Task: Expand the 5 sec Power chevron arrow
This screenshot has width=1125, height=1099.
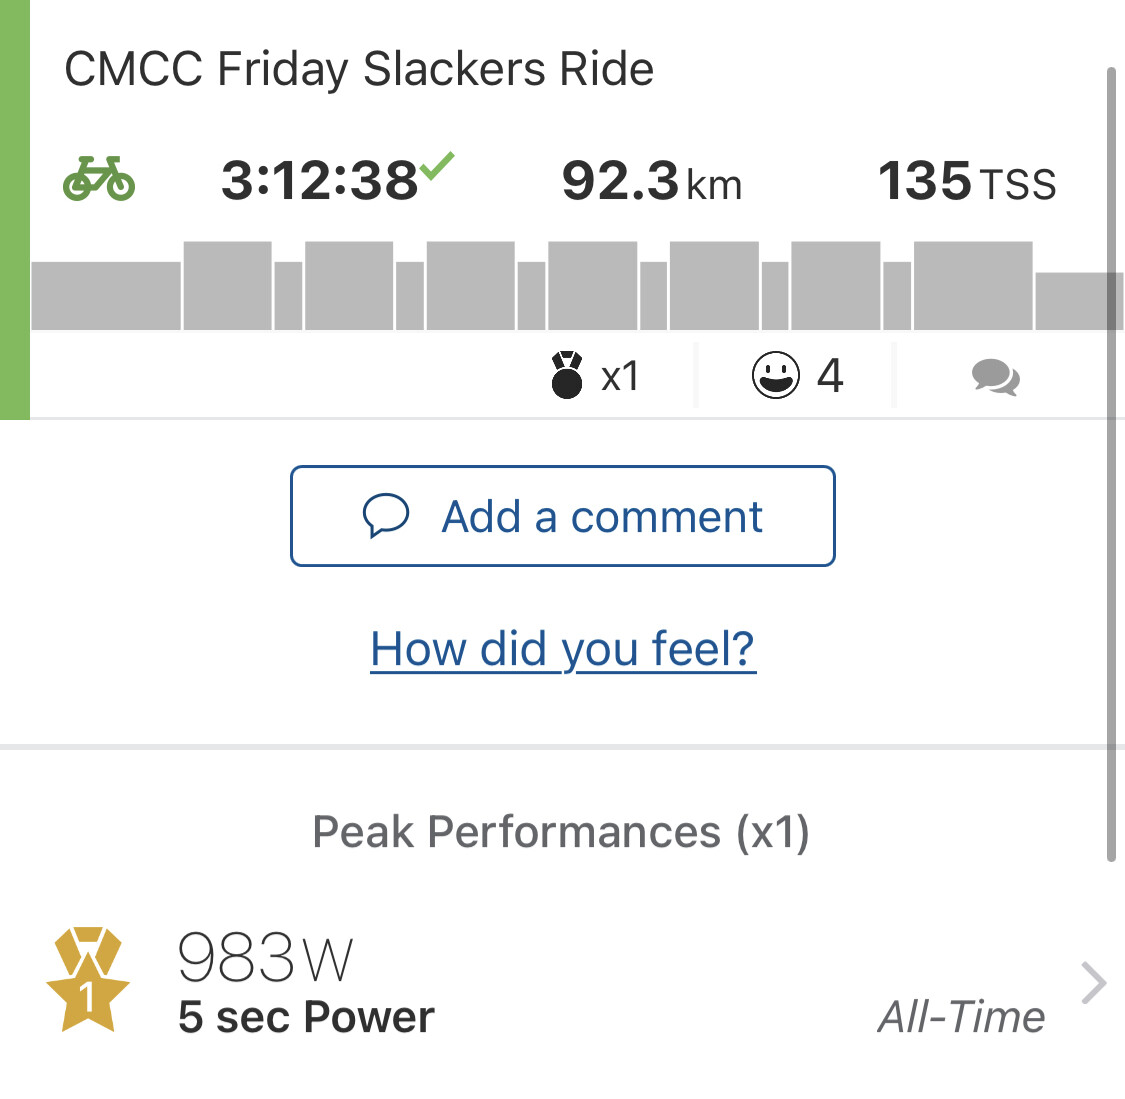Action: point(1094,983)
